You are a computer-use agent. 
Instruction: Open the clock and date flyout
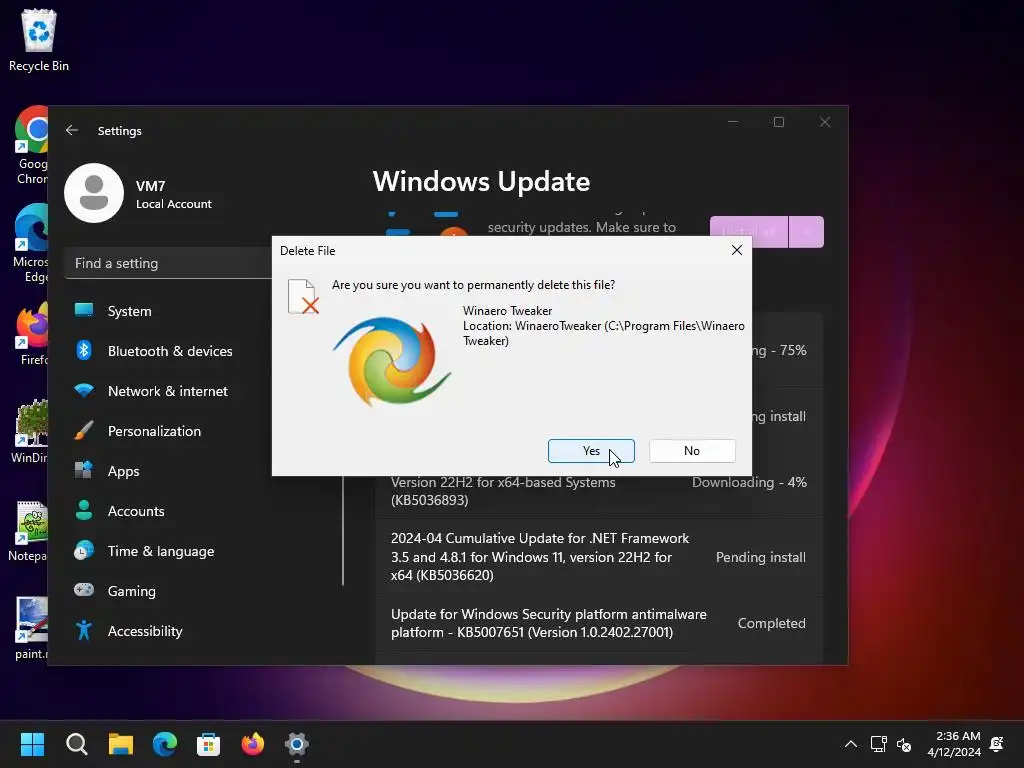click(954, 744)
